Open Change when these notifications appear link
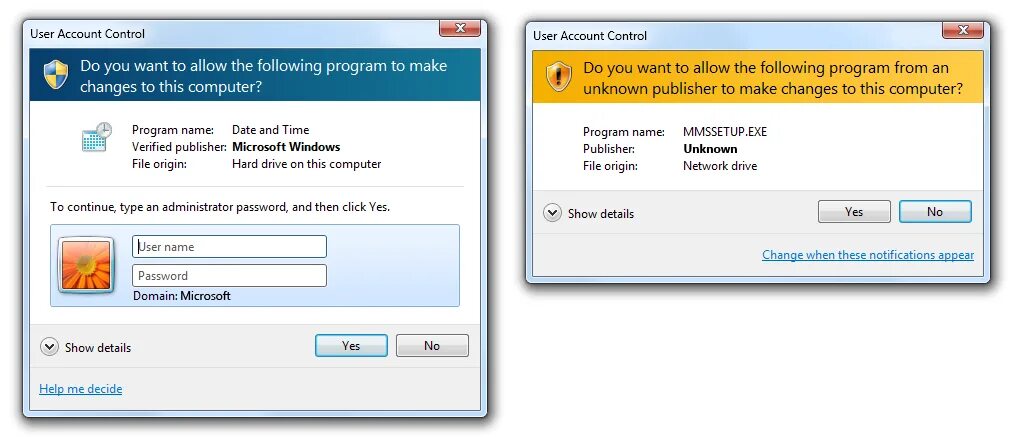 868,255
